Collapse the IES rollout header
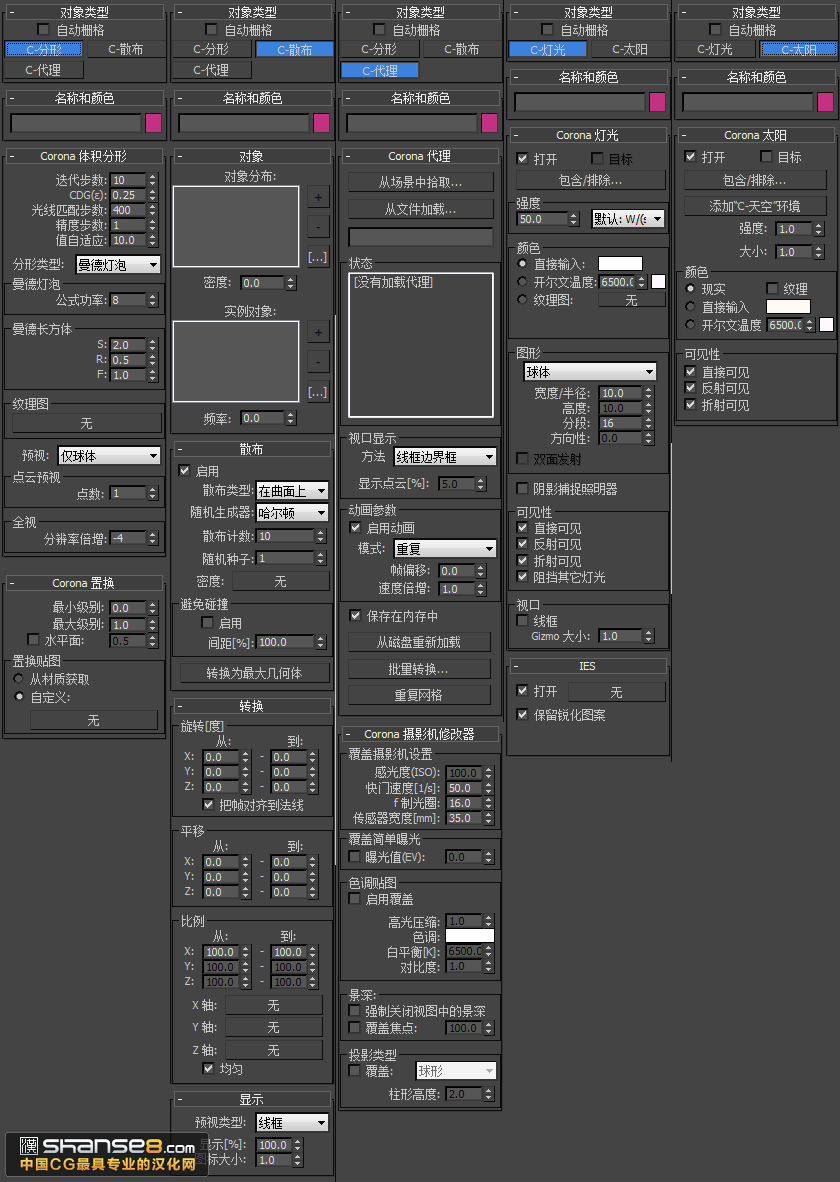Image resolution: width=840 pixels, height=1182 pixels. [x=588, y=666]
